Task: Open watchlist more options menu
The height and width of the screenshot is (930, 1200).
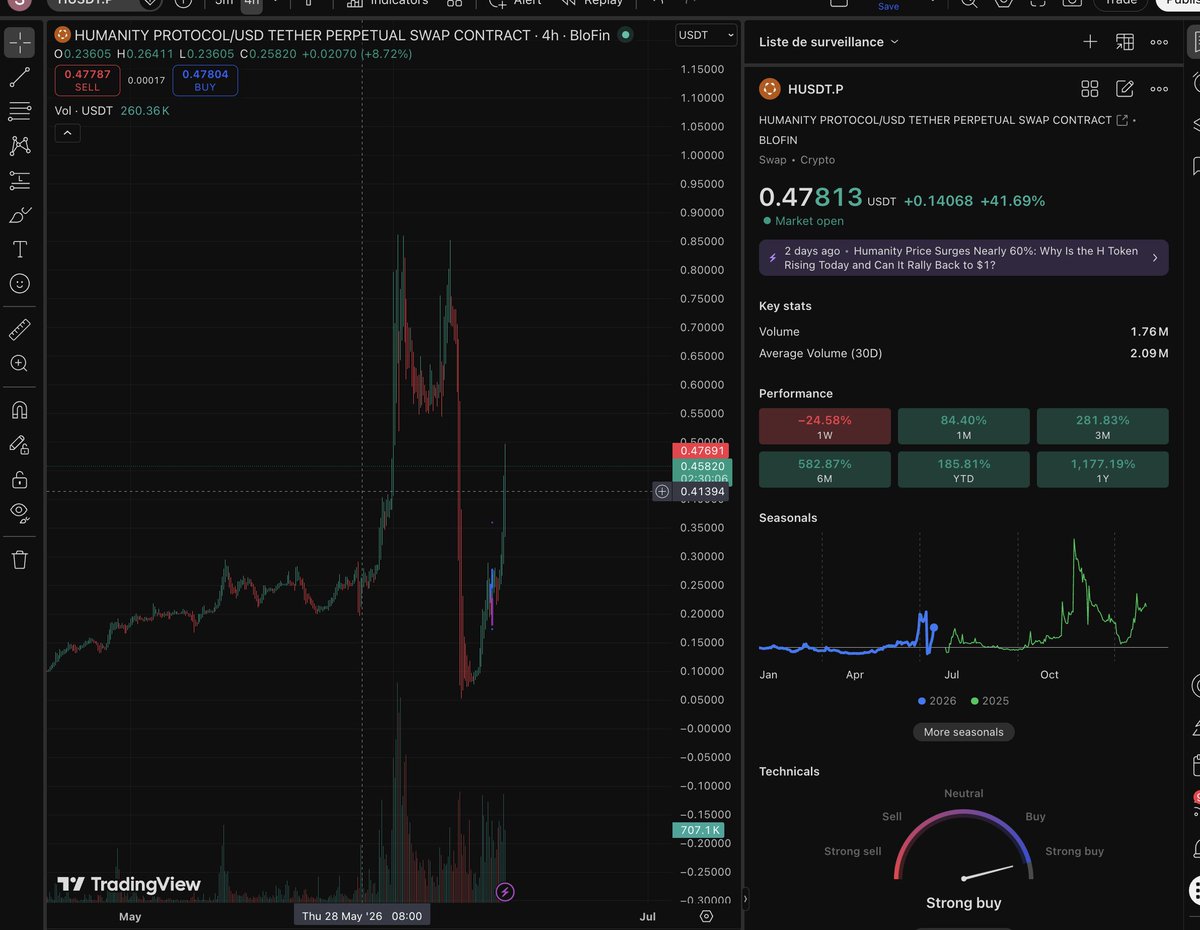Action: click(1159, 42)
